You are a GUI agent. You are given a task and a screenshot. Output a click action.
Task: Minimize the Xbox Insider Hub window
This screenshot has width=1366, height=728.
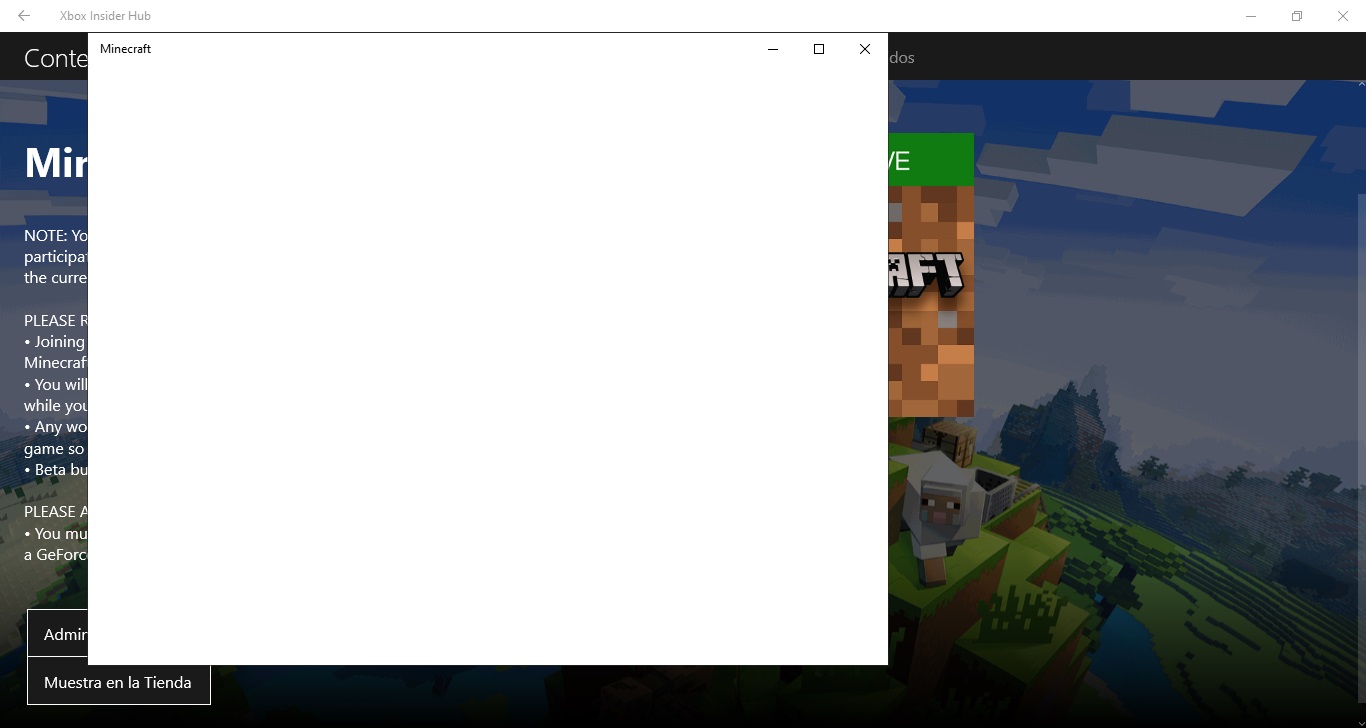1251,16
